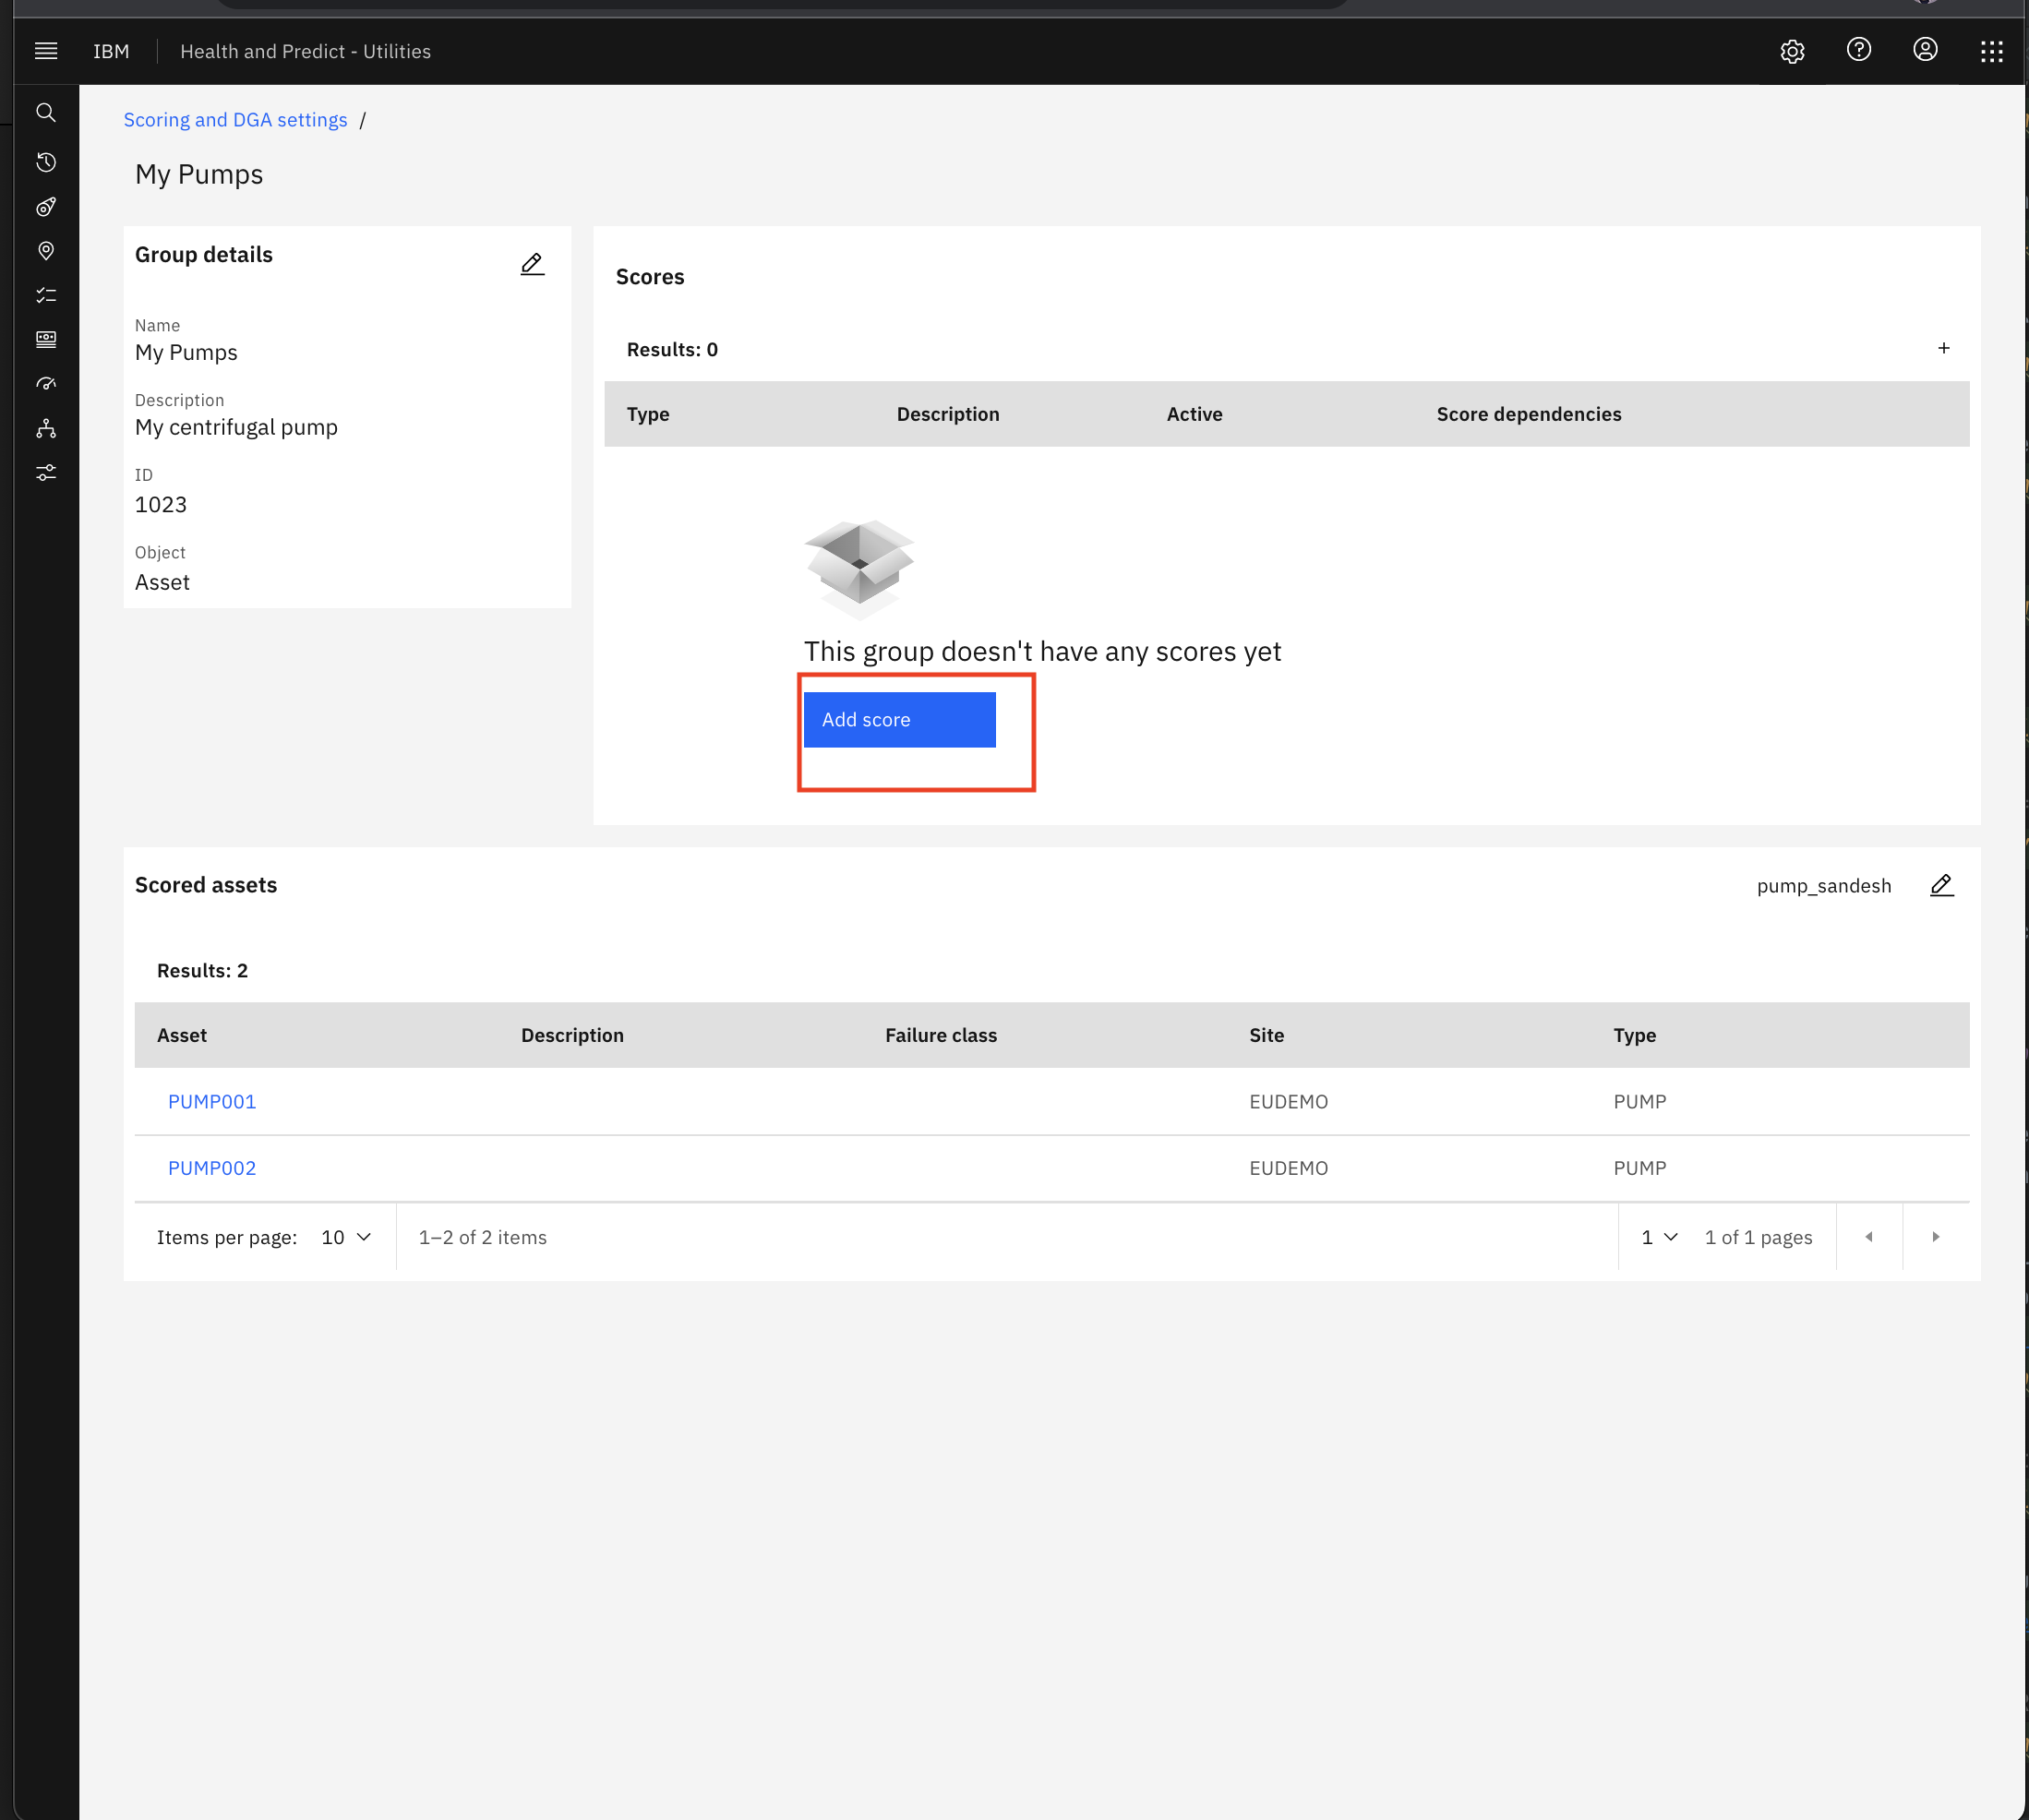Expand the page number dropdown
Screen dimensions: 2029x1820
coord(1659,1237)
